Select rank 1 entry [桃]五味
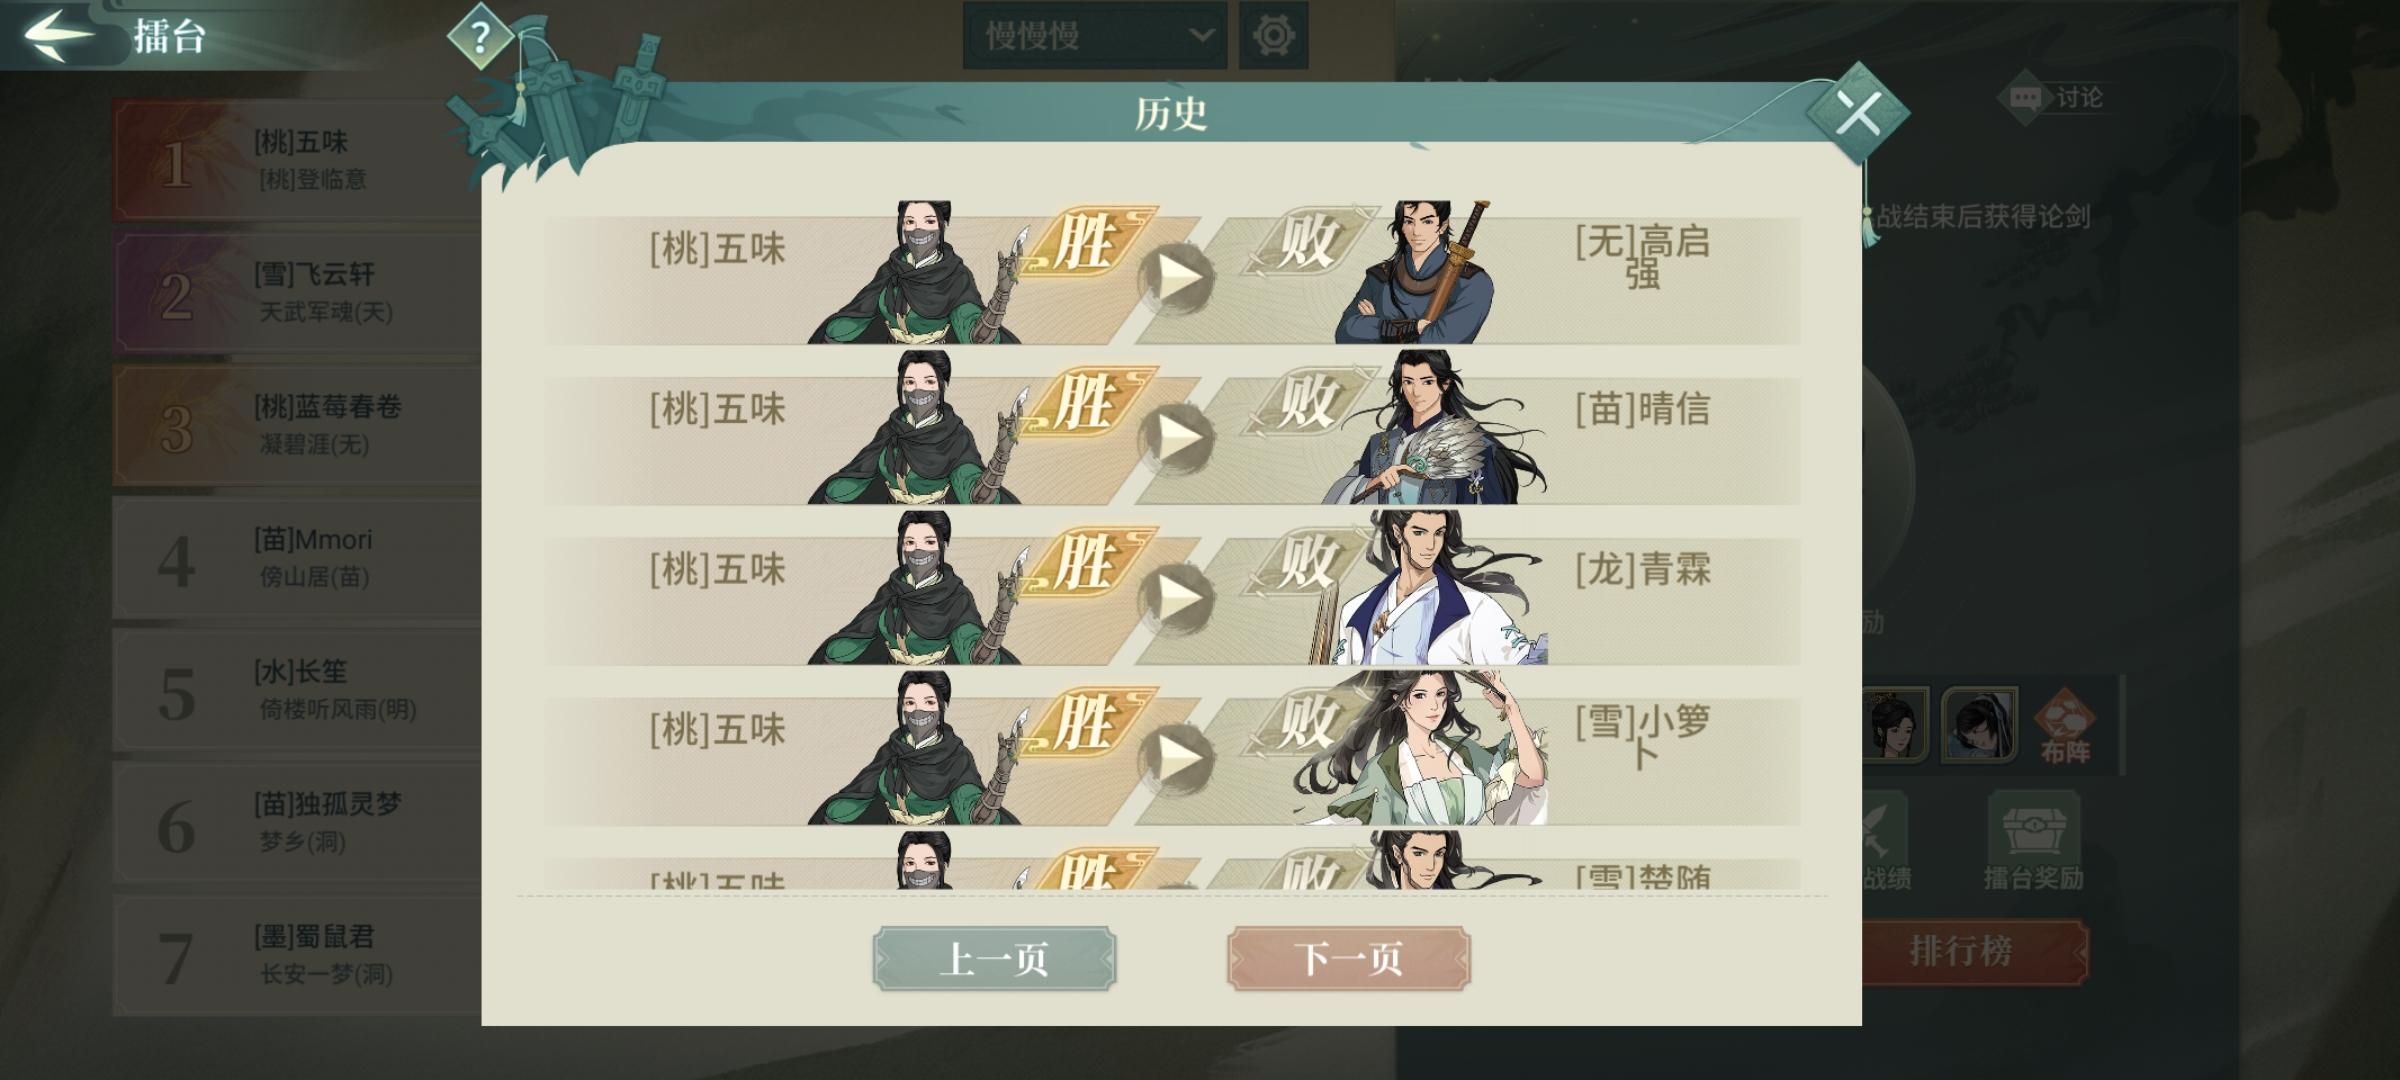Image resolution: width=2400 pixels, height=1080 pixels. [297, 161]
